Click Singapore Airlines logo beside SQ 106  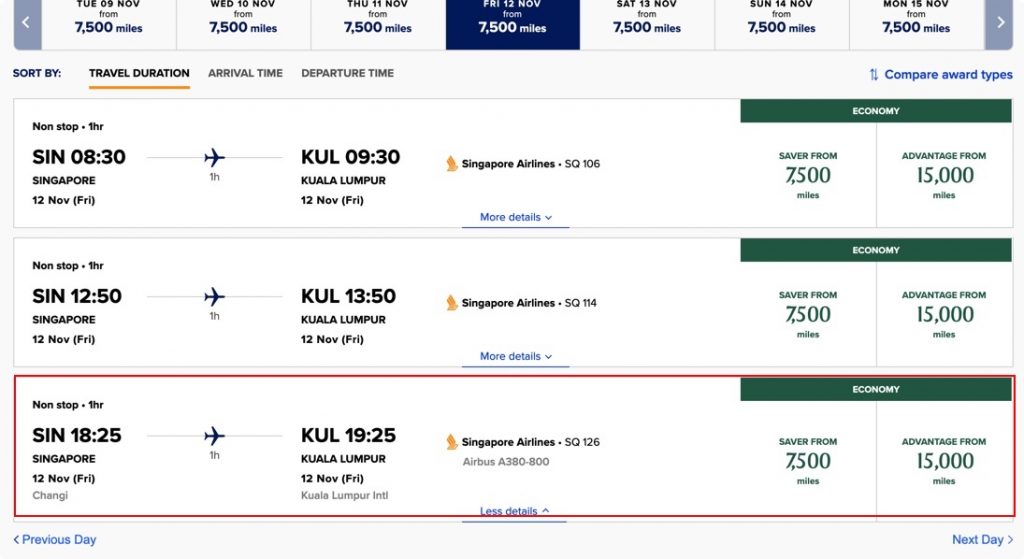(x=451, y=163)
